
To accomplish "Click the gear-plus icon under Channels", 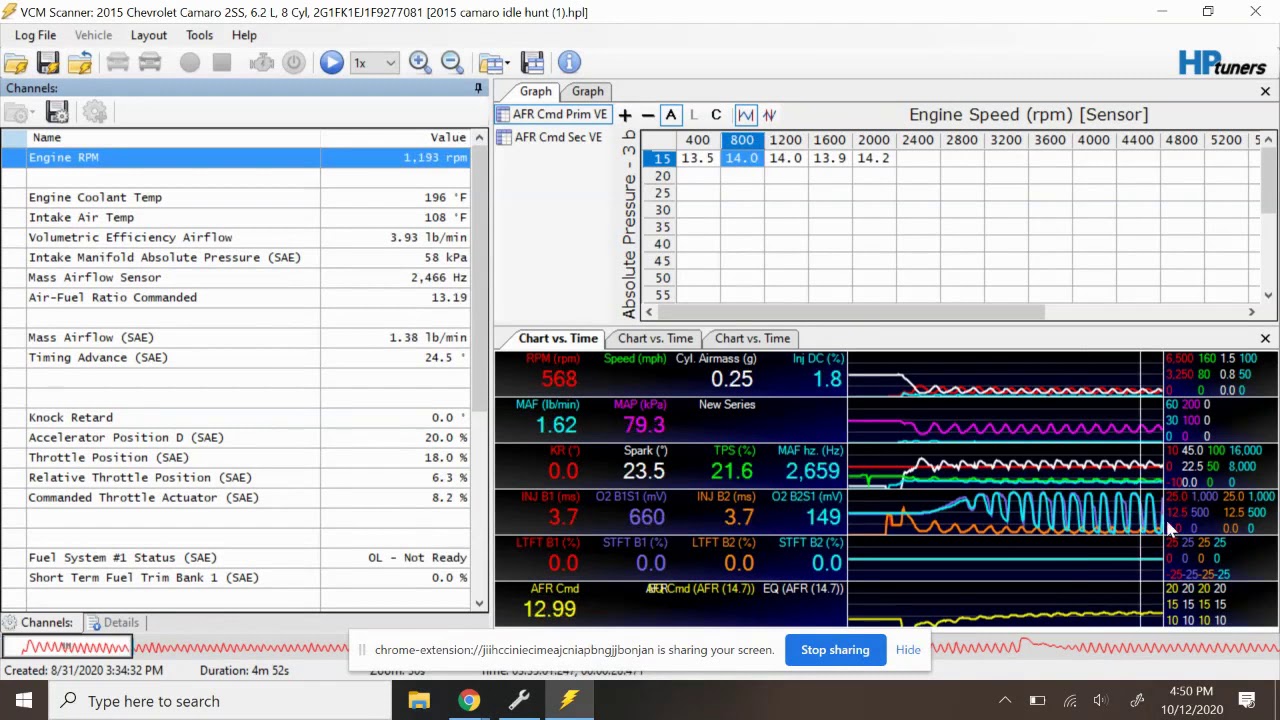I will (x=95, y=113).
